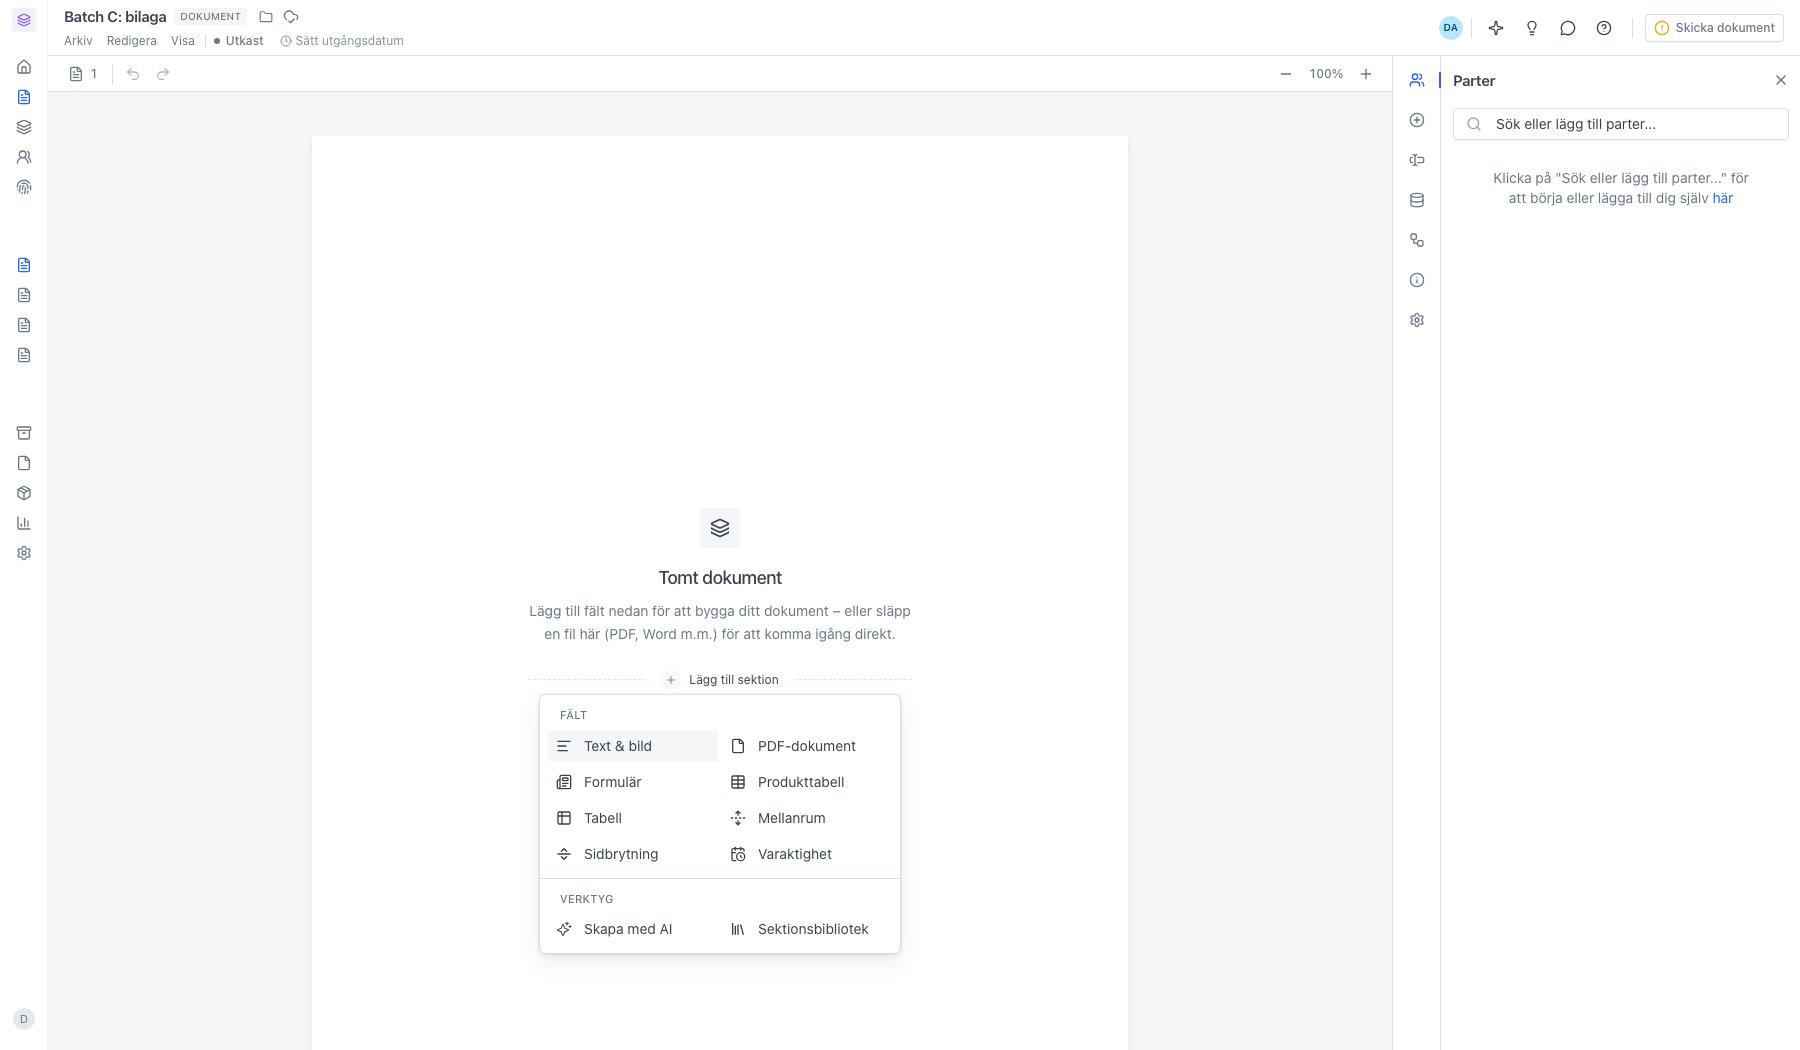Screen dimensions: 1800x1050
Task: Close the Parter panel
Action: [x=1780, y=80]
